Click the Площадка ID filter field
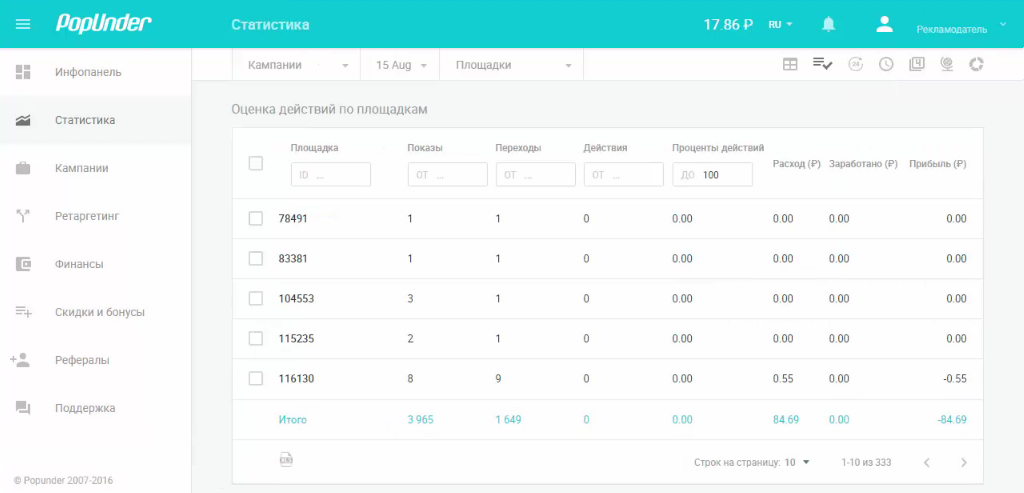Screen dimensions: 1024x493 [331, 175]
